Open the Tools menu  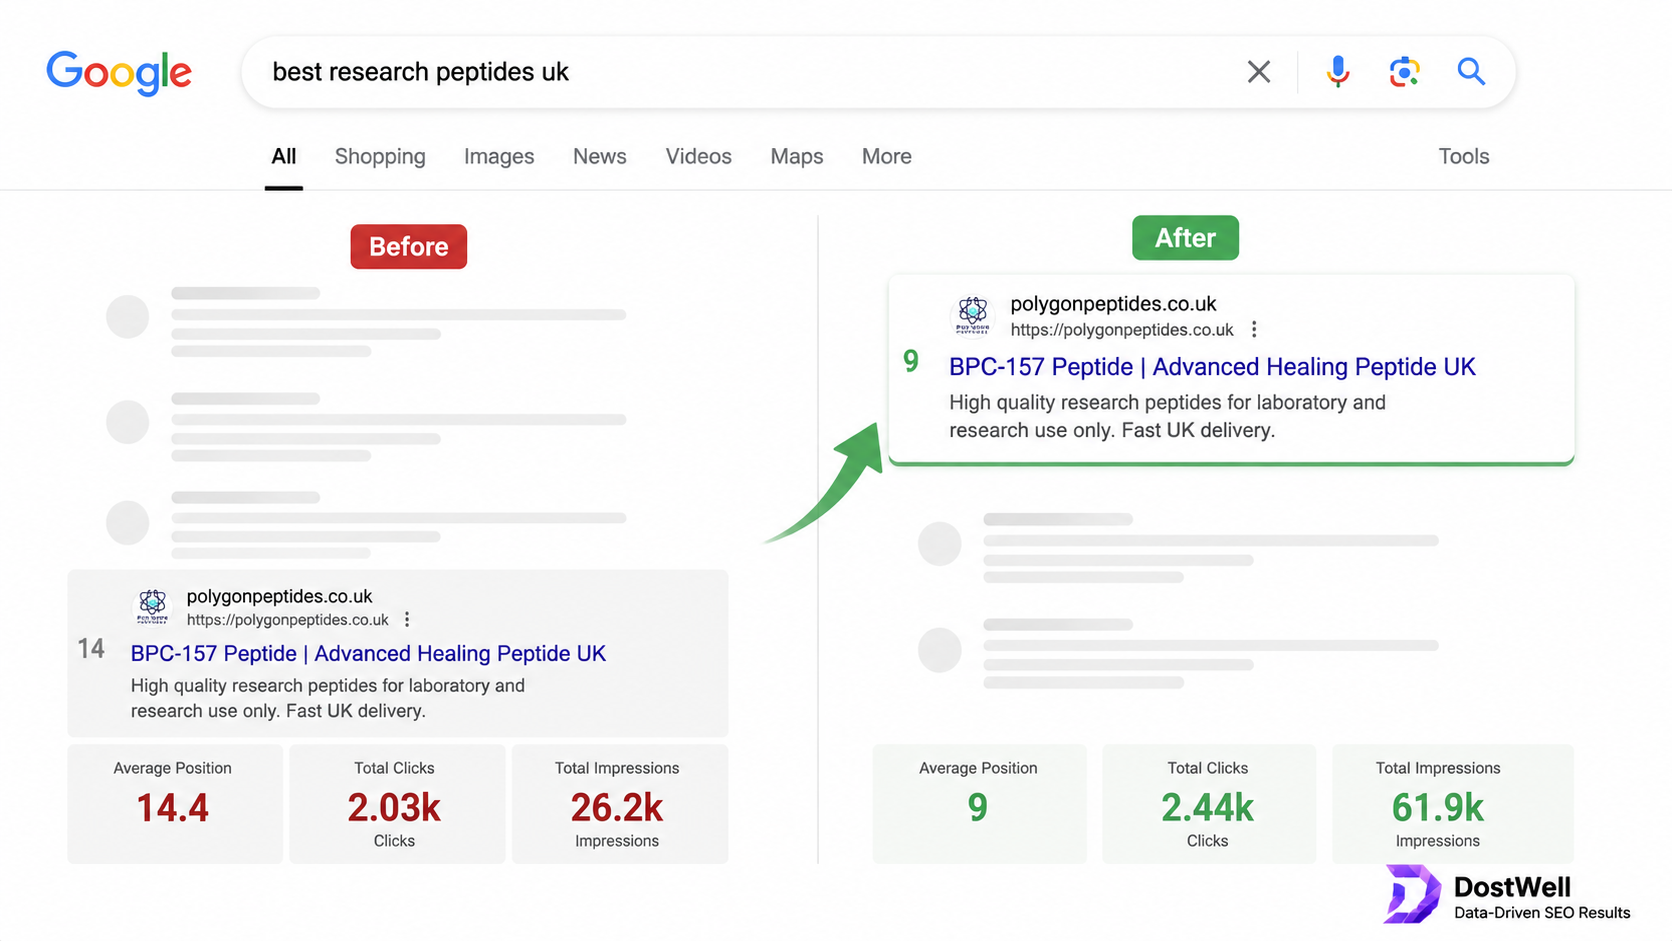point(1464,157)
